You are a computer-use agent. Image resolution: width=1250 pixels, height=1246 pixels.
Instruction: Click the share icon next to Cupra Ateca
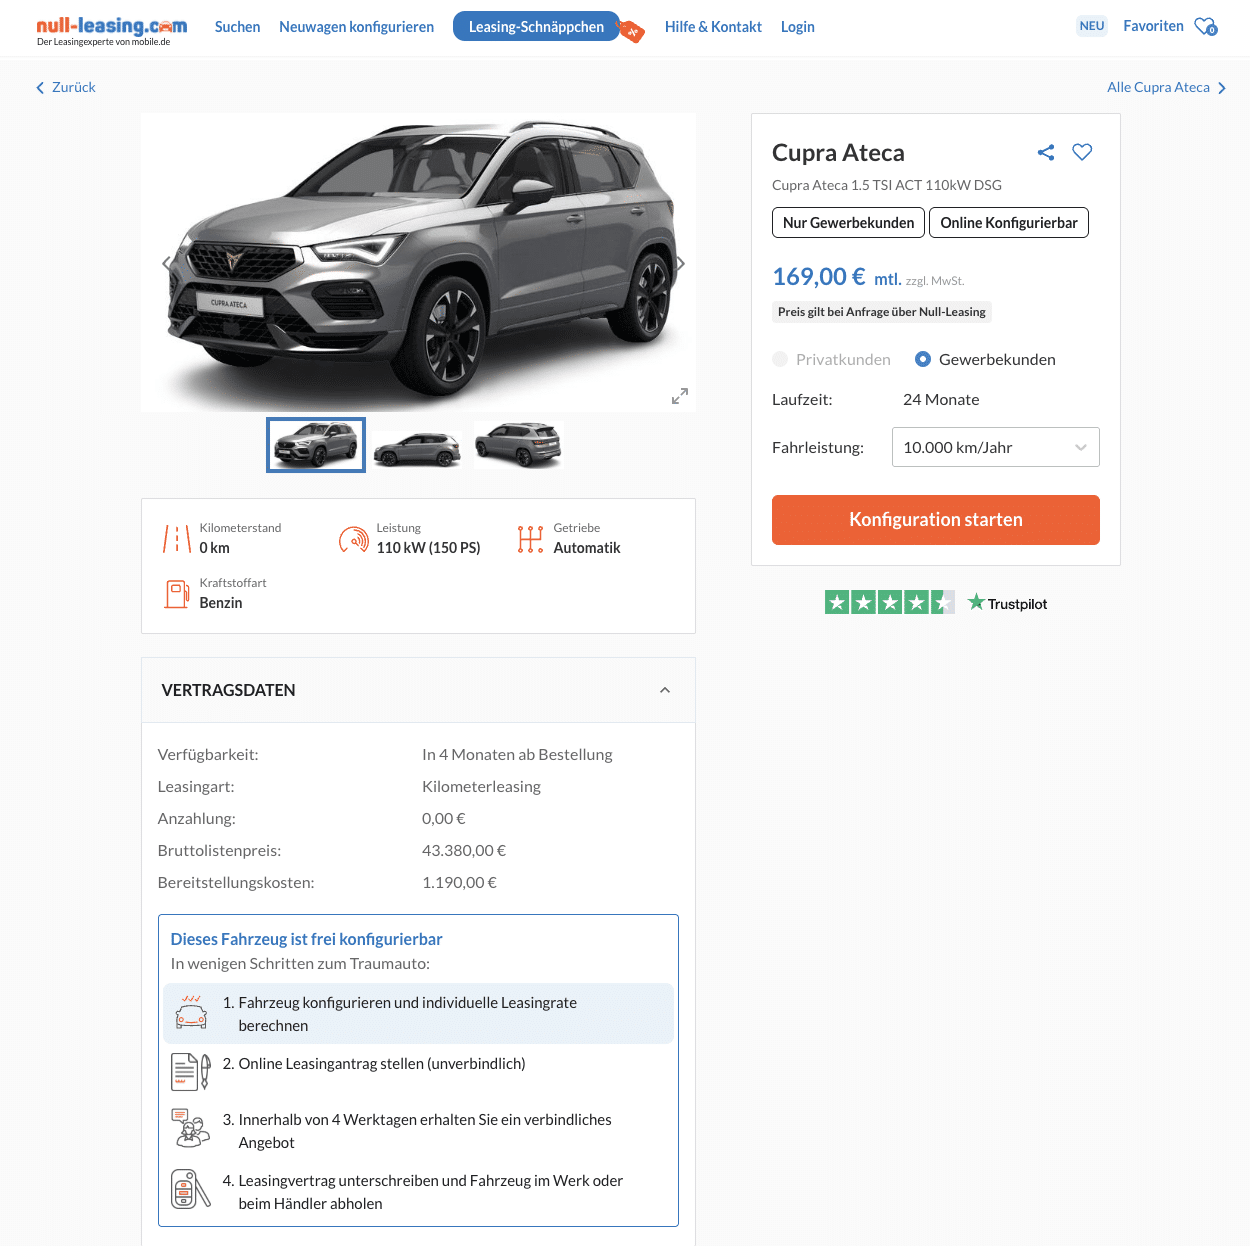tap(1046, 153)
